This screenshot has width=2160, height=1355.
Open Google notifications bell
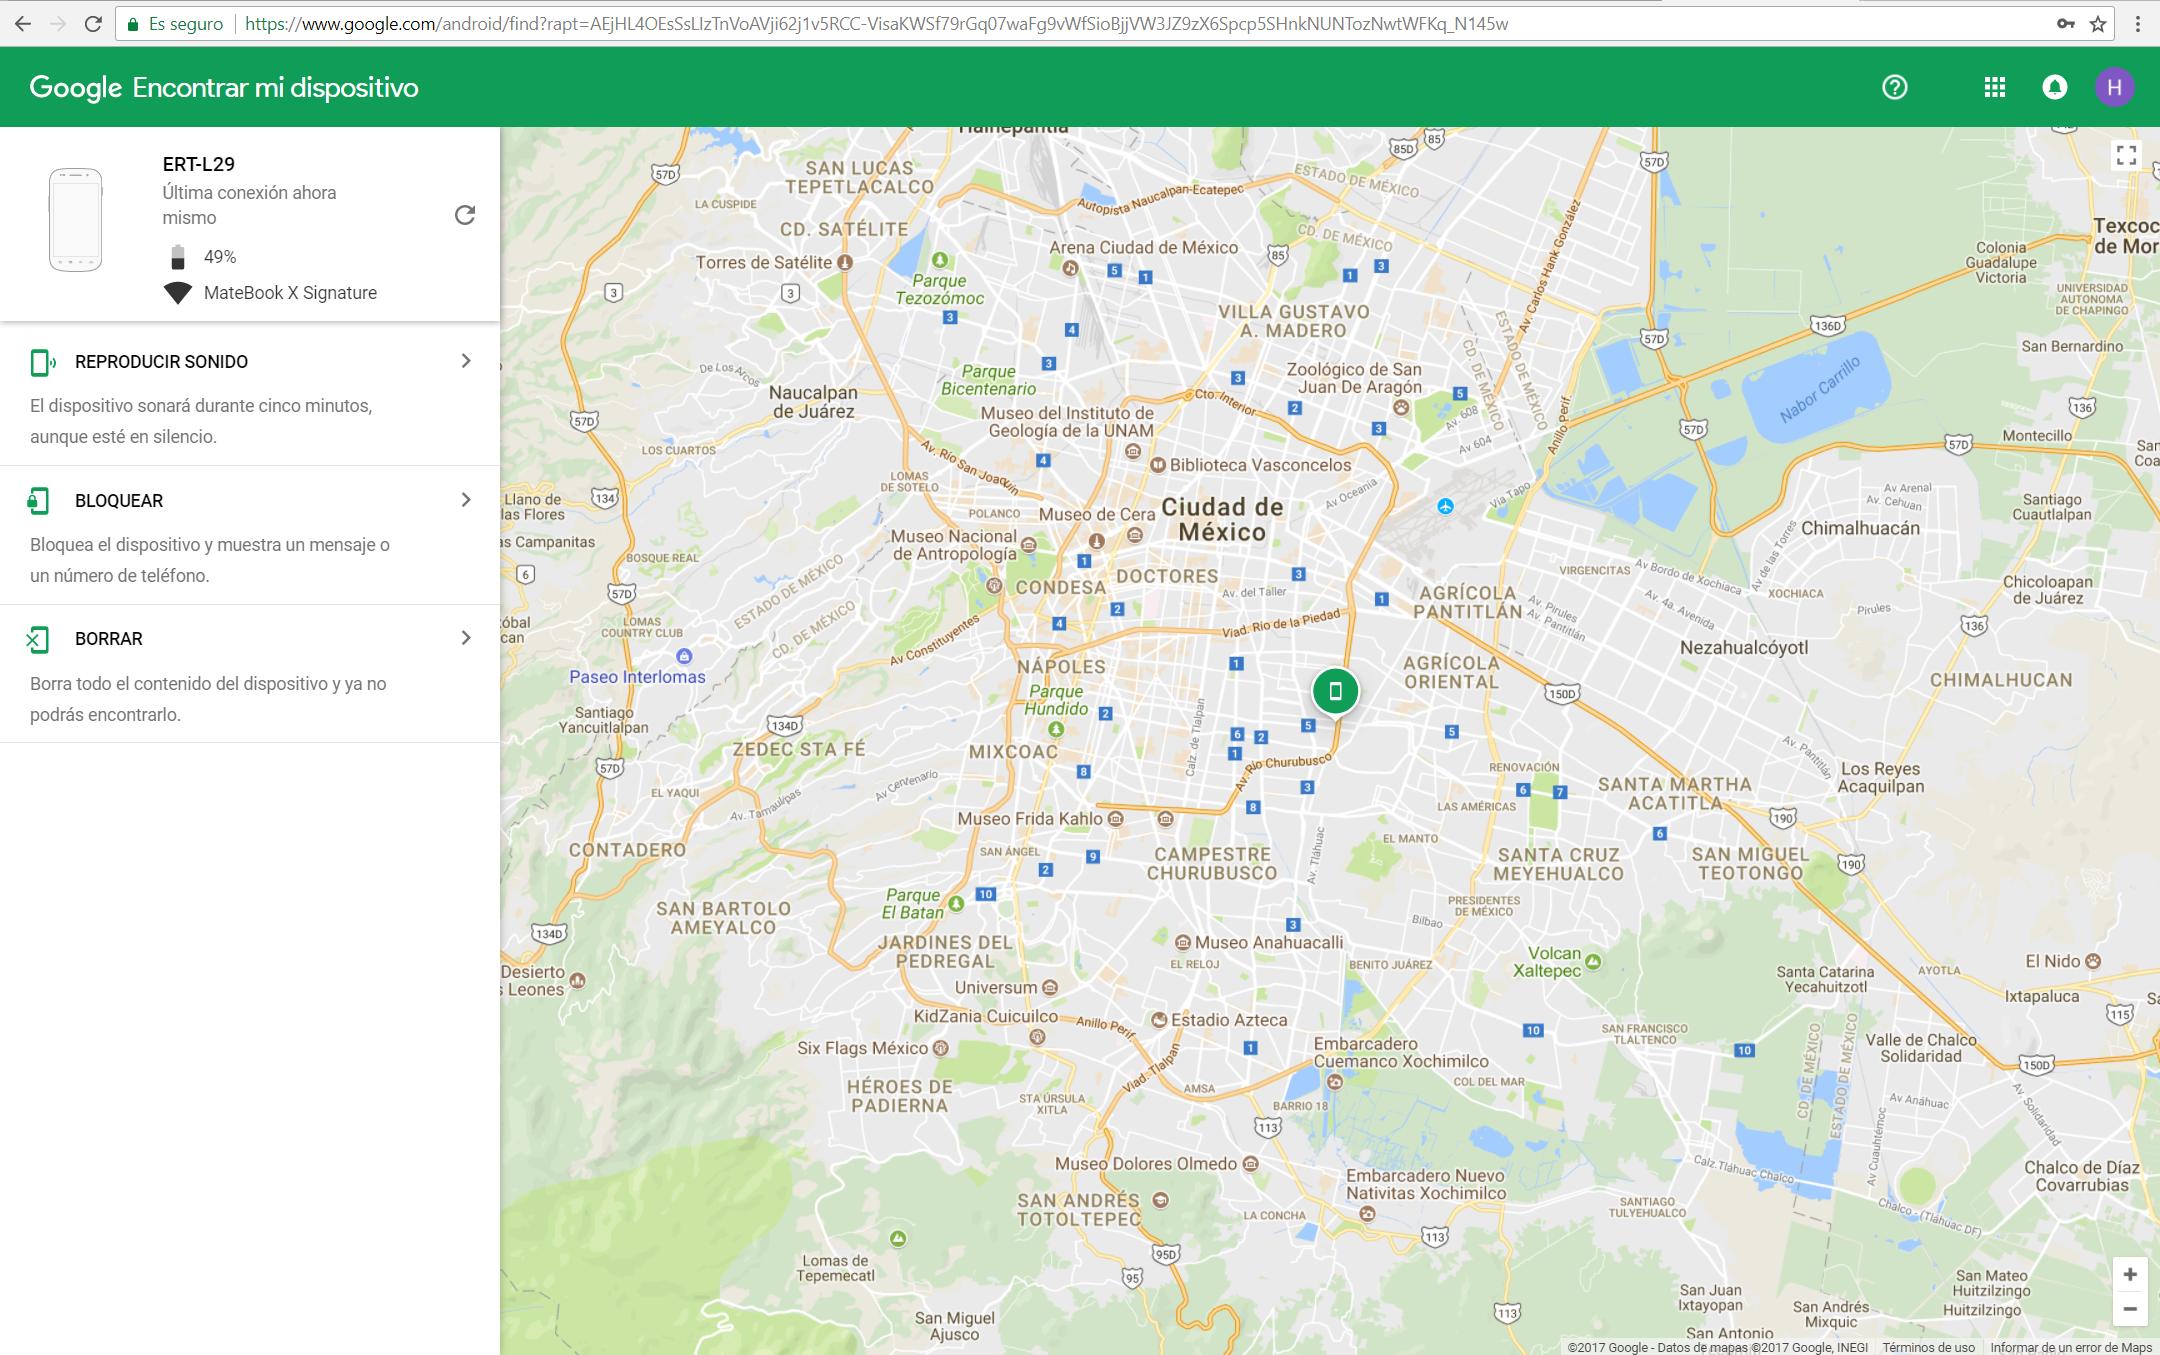click(x=2054, y=87)
